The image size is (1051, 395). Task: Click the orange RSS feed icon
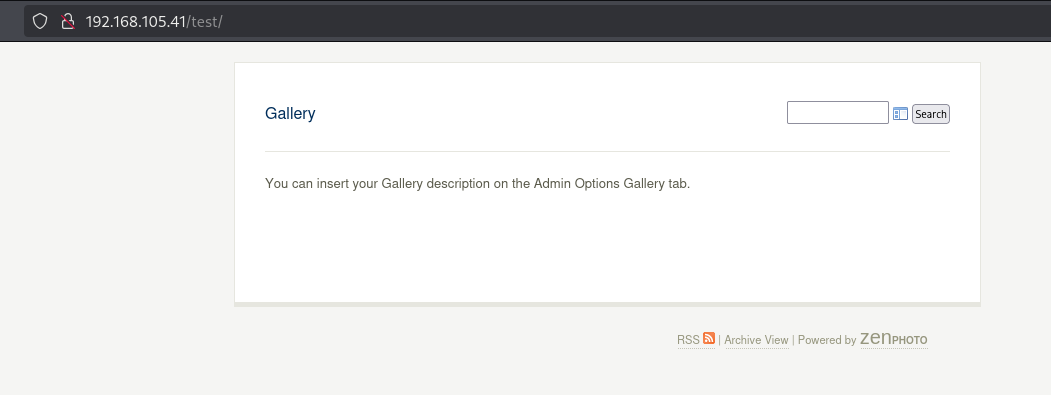[708, 339]
